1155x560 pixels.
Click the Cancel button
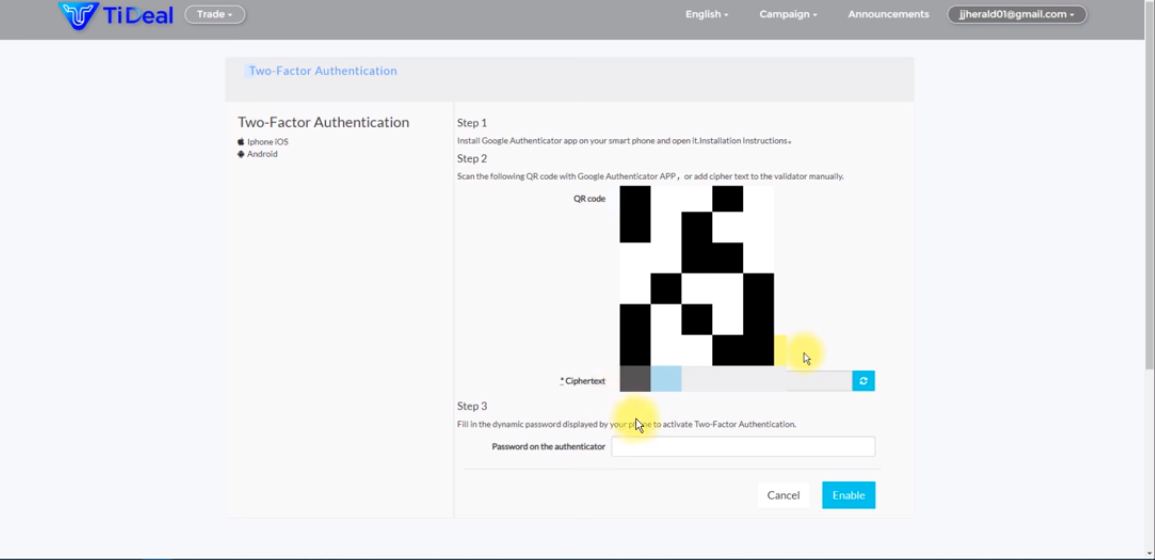[x=783, y=495]
